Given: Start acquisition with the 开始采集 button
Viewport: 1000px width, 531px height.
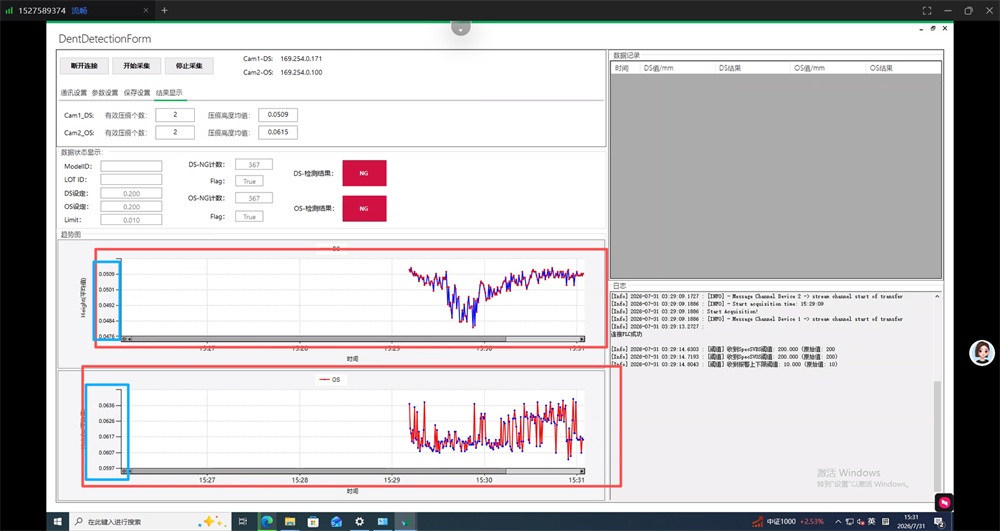Looking at the screenshot, I should click(x=136, y=66).
